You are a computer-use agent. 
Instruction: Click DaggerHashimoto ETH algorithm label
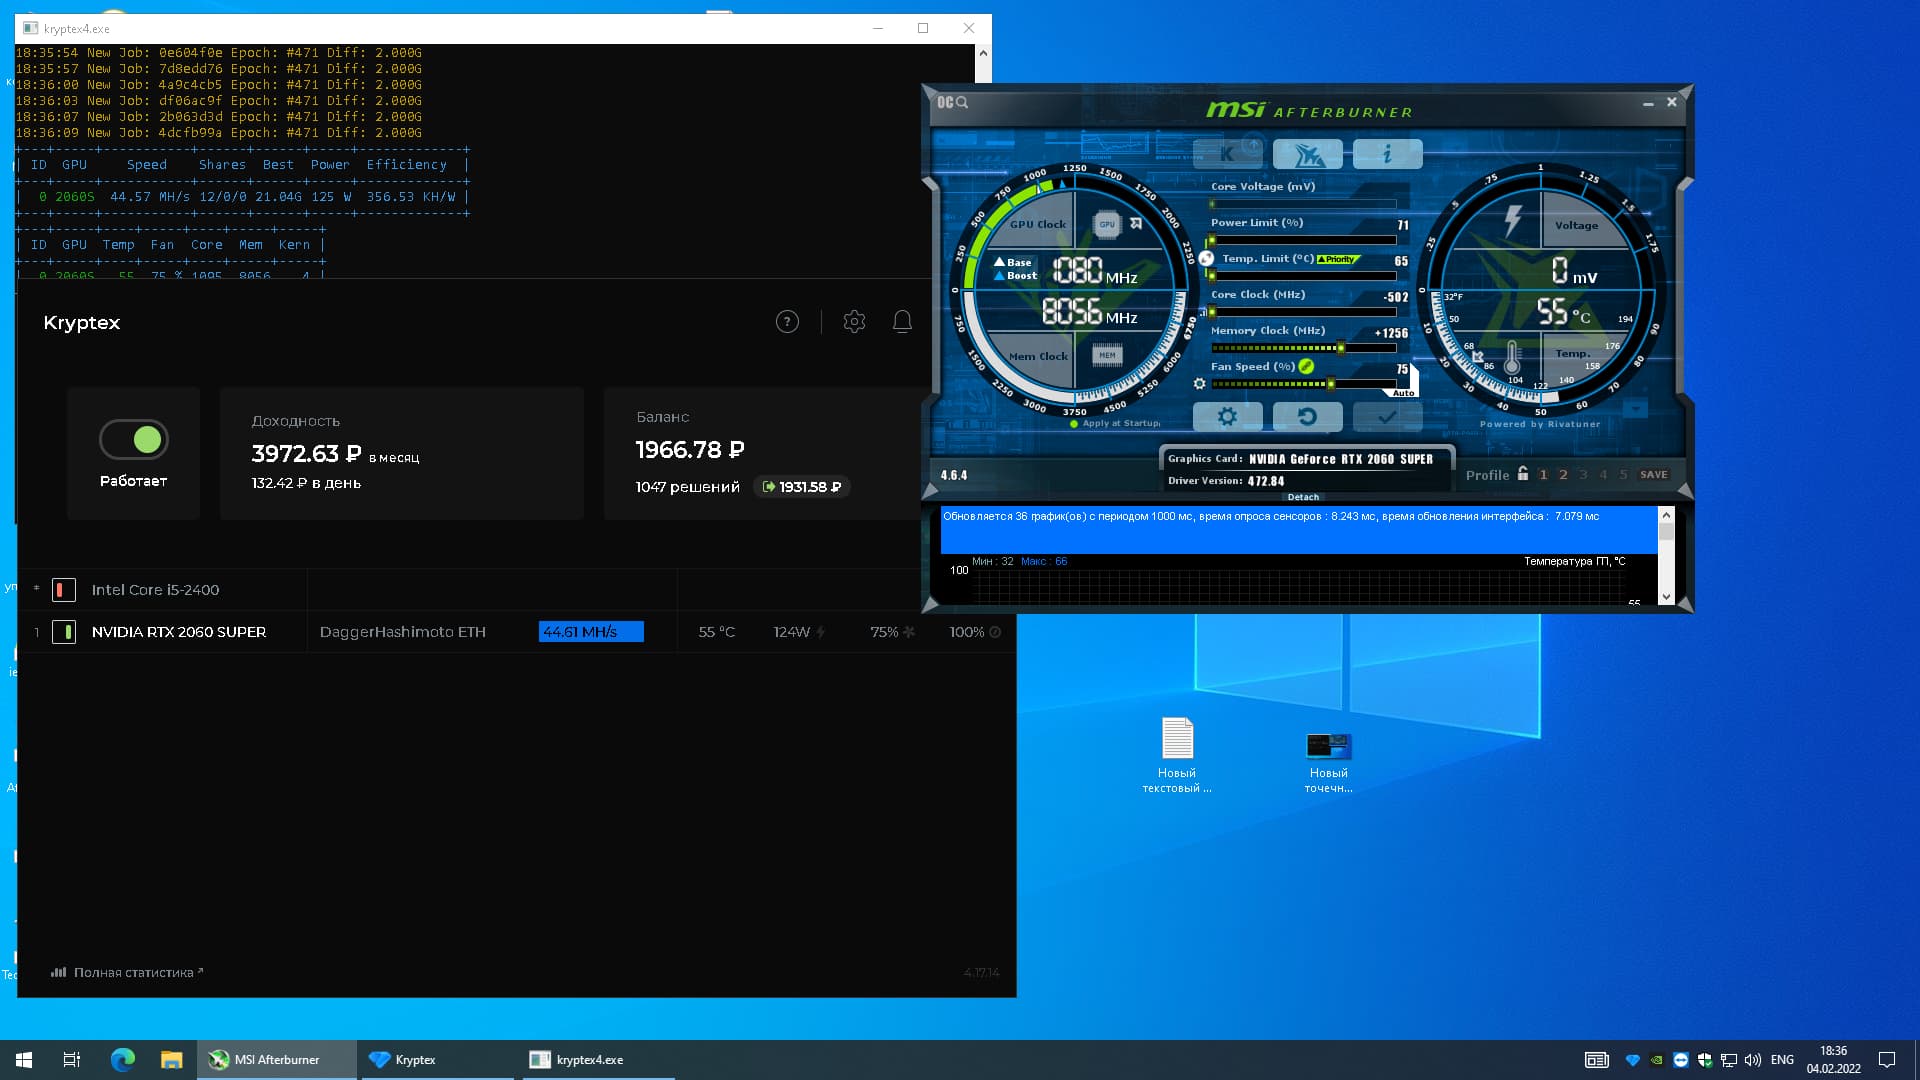[x=402, y=632]
